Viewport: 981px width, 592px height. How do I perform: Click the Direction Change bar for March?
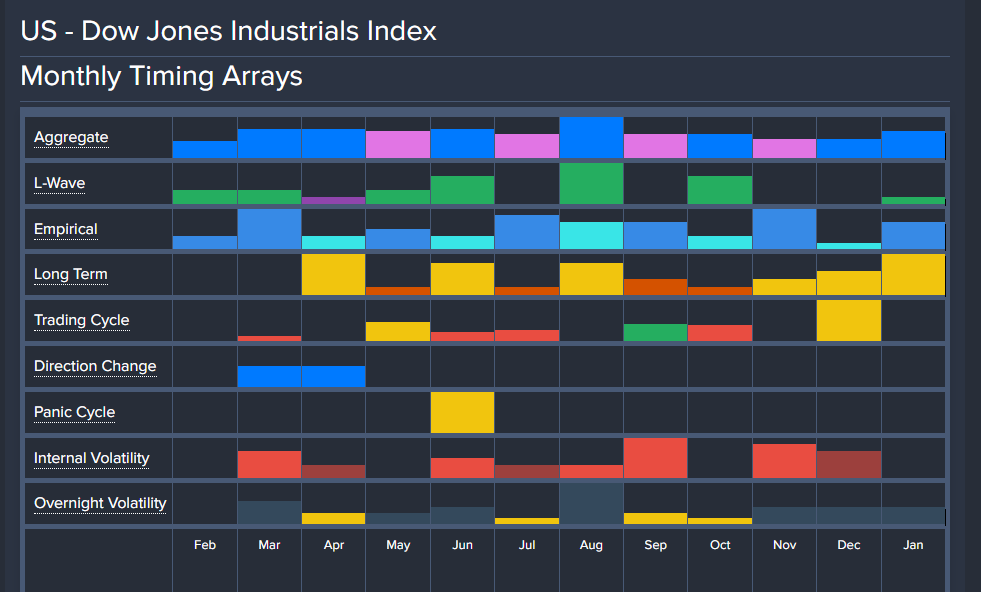tap(270, 377)
